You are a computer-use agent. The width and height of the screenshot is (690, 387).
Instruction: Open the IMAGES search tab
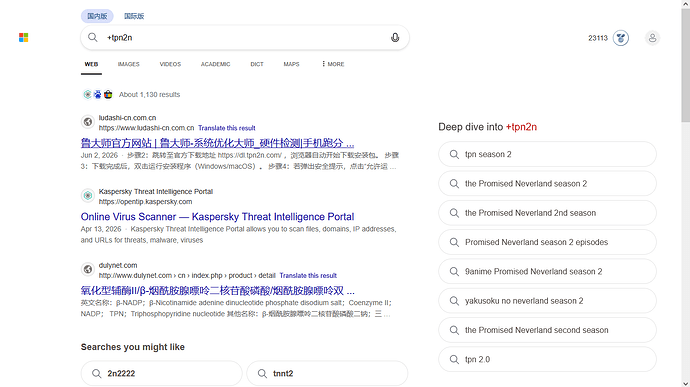pyautogui.click(x=128, y=64)
